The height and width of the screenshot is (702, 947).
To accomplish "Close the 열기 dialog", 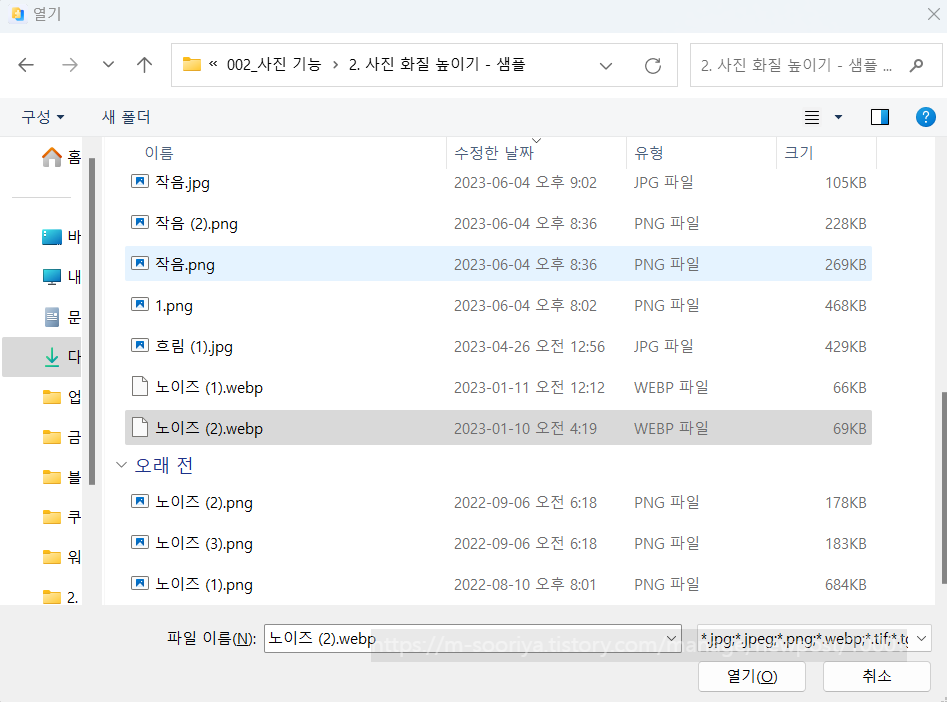I will [934, 14].
